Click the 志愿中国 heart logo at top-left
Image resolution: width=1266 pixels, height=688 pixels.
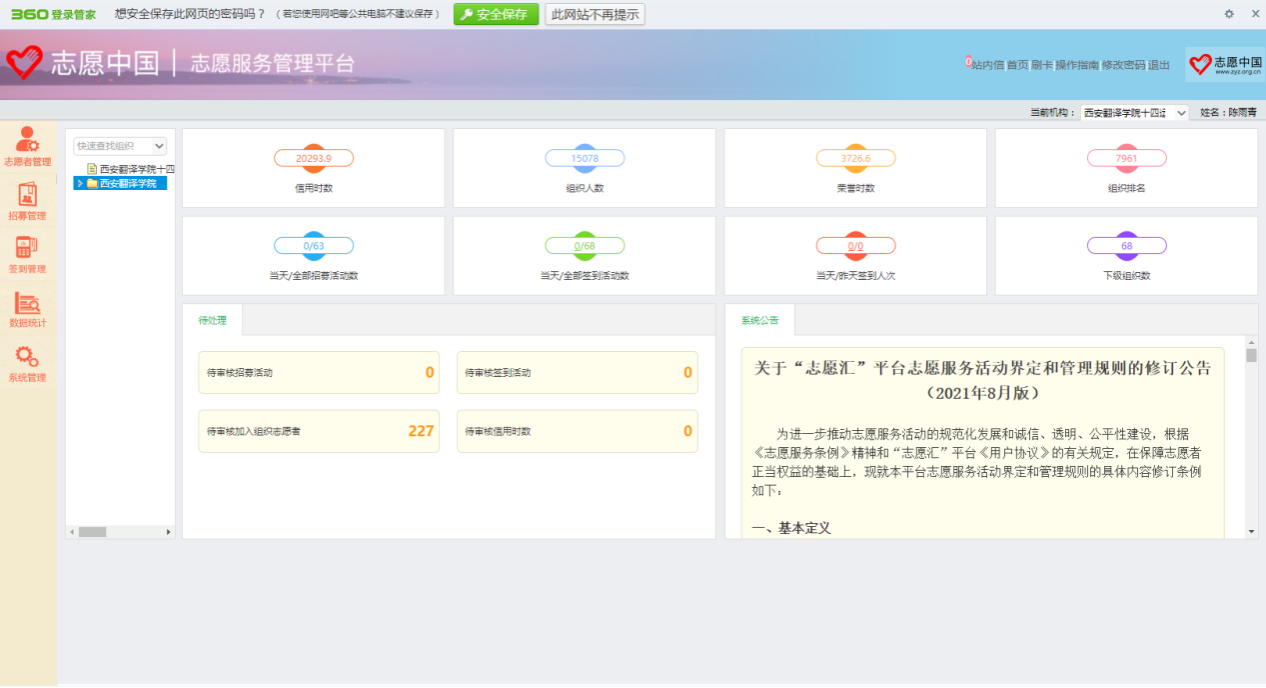tap(25, 64)
